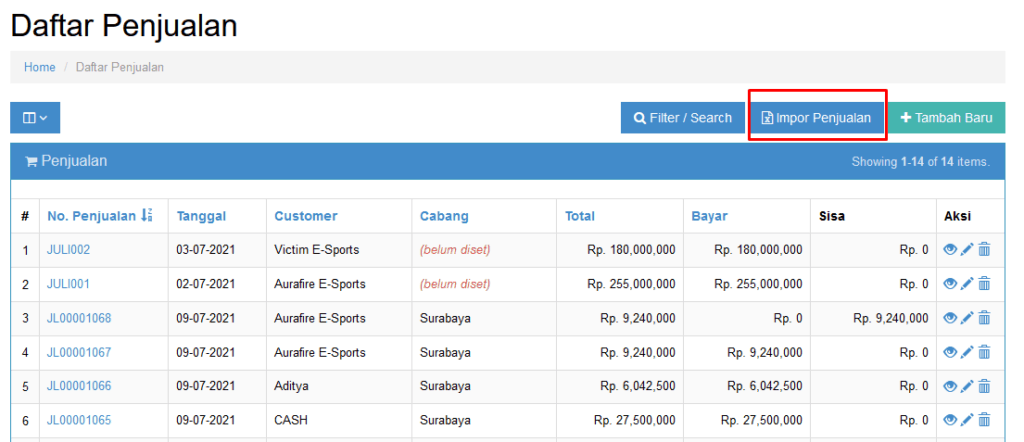Edit the Aditya sale with the pencil icon

pyautogui.click(x=967, y=386)
